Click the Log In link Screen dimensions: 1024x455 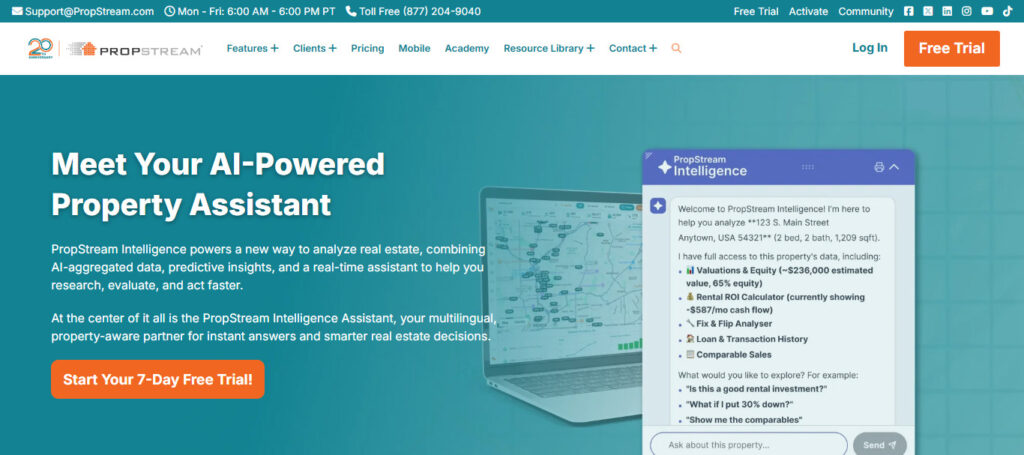click(x=870, y=48)
